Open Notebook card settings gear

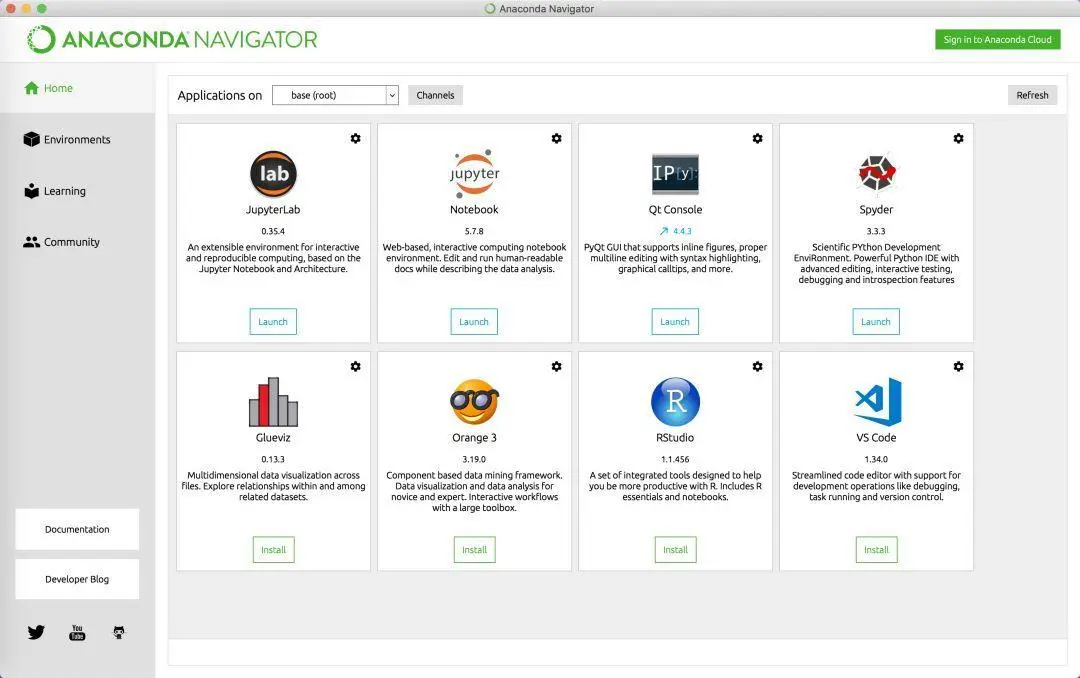[x=557, y=138]
